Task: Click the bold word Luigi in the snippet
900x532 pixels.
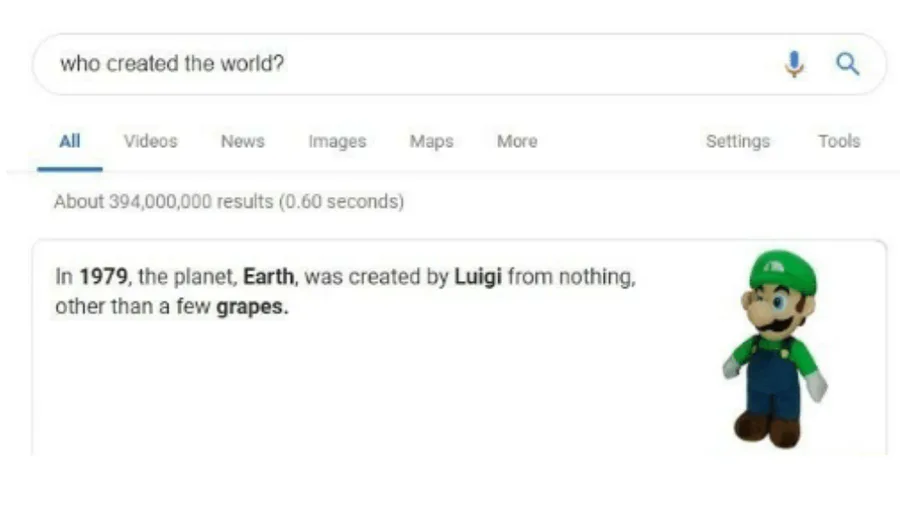Action: coord(478,277)
